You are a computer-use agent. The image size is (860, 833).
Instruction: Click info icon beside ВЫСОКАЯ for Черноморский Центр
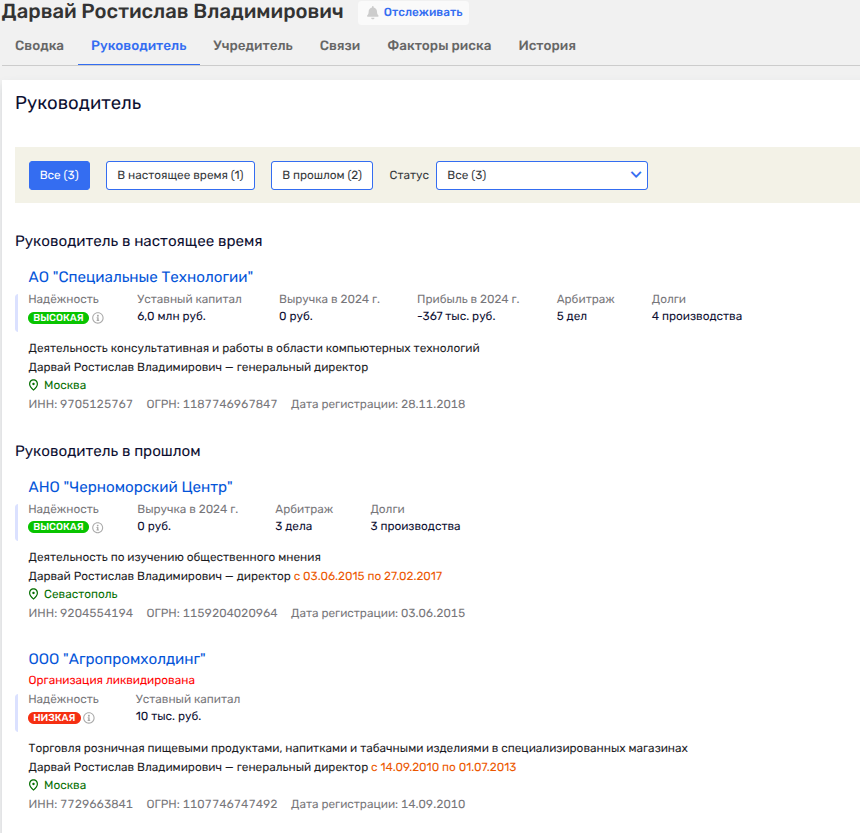[98, 527]
